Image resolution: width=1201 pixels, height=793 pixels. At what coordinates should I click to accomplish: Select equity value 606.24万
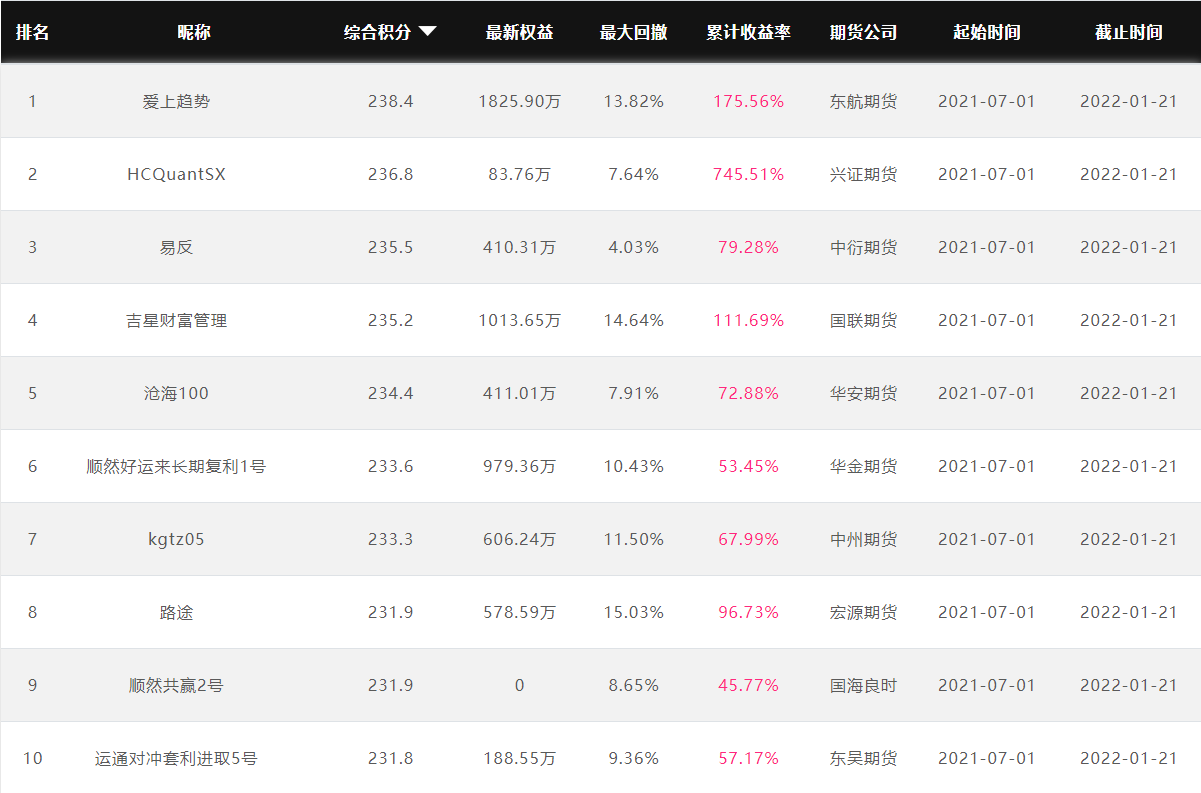(519, 539)
